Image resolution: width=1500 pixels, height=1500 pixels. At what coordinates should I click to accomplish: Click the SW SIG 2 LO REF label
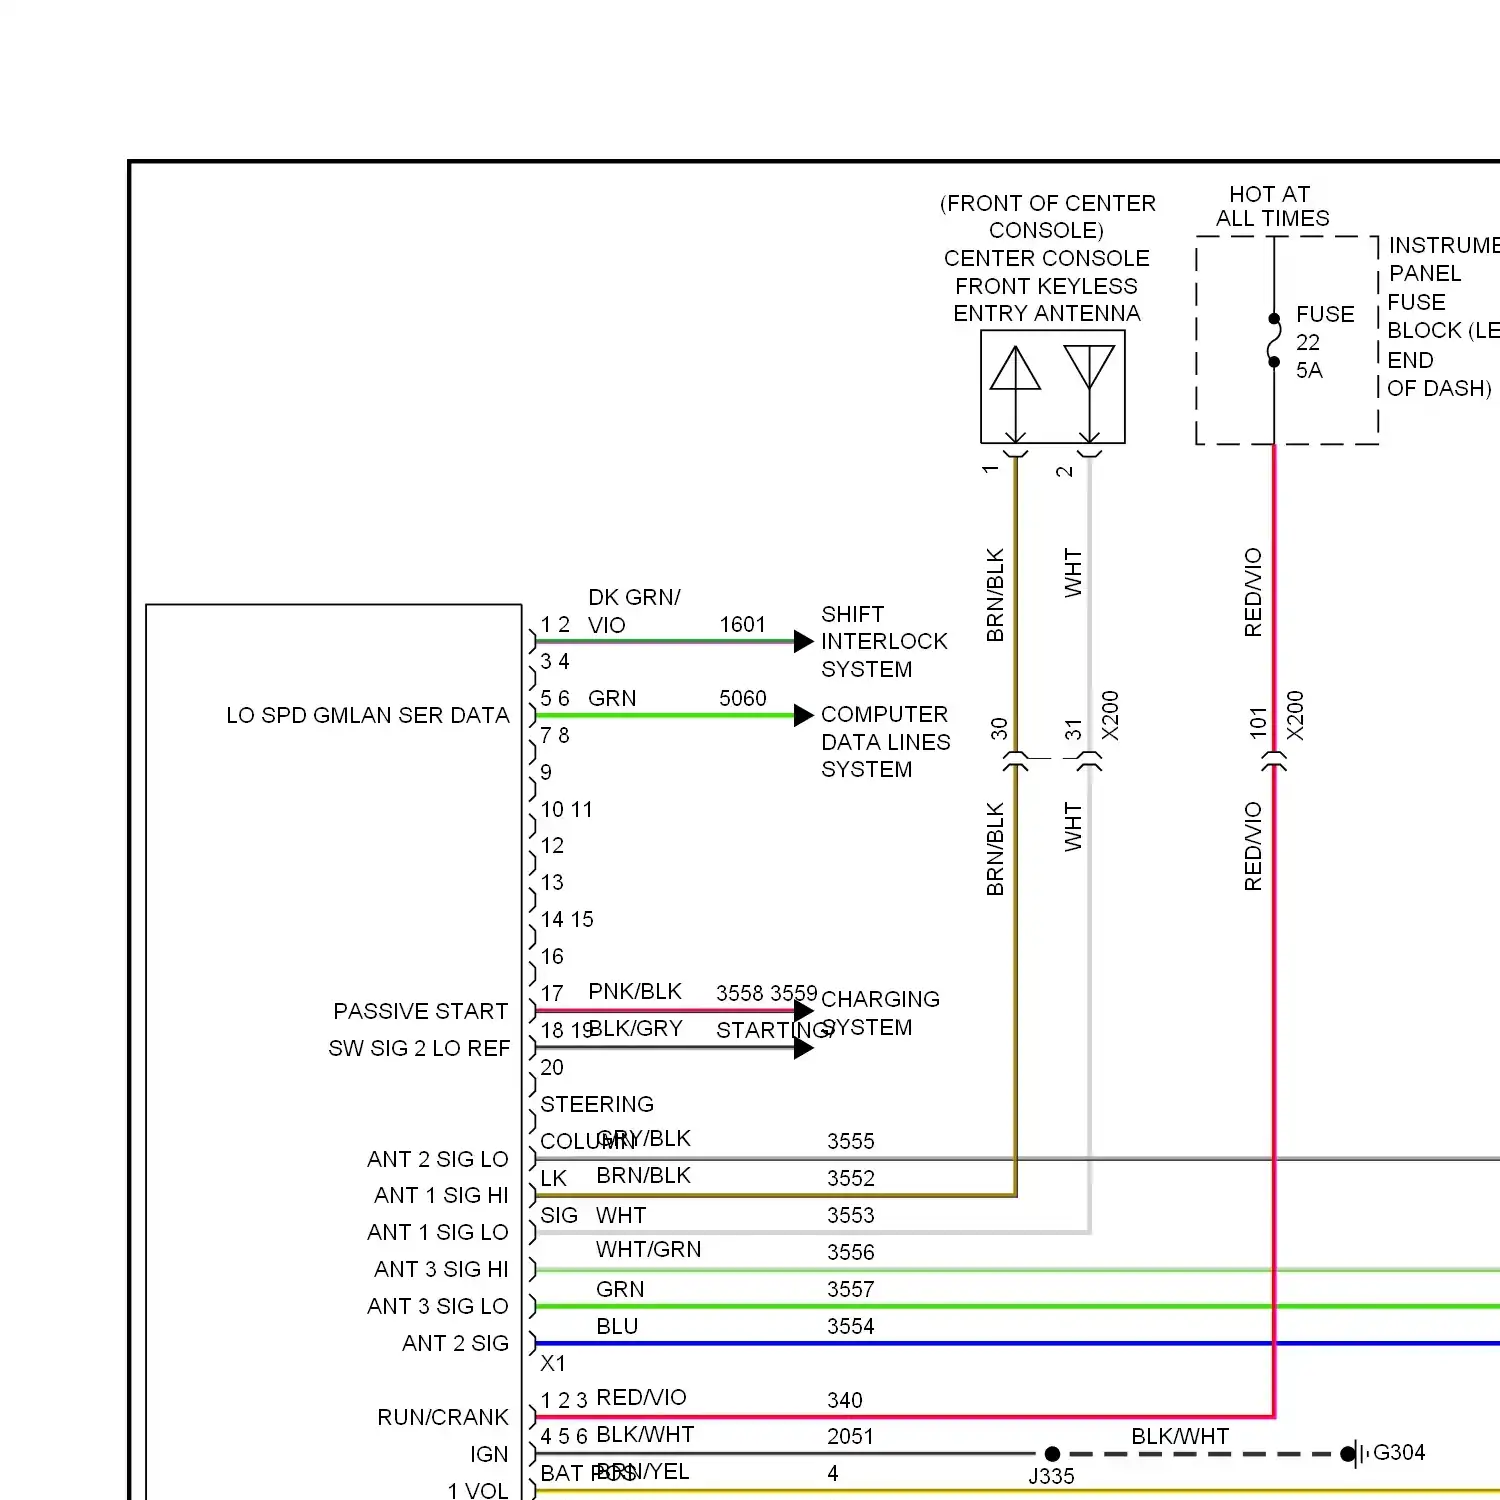[419, 1048]
